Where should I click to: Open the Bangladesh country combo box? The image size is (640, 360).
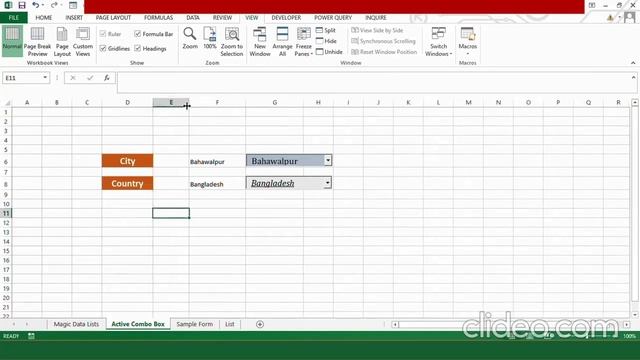tap(328, 183)
